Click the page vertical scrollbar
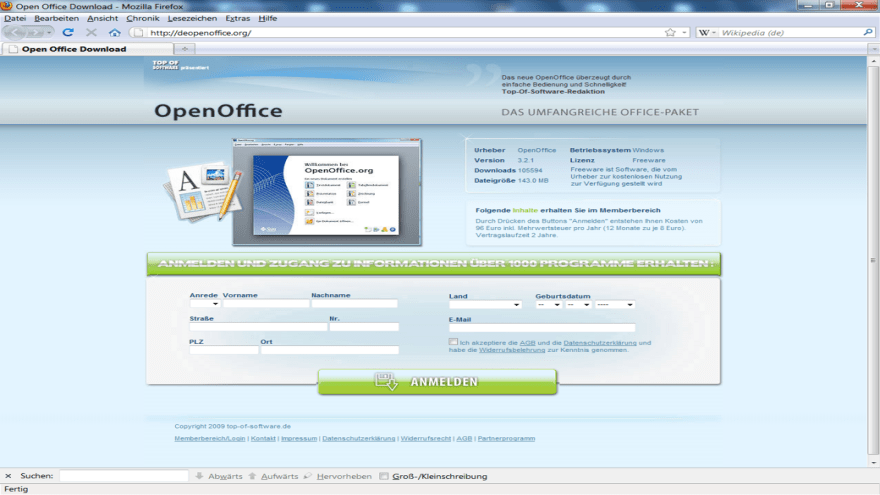 click(873, 261)
